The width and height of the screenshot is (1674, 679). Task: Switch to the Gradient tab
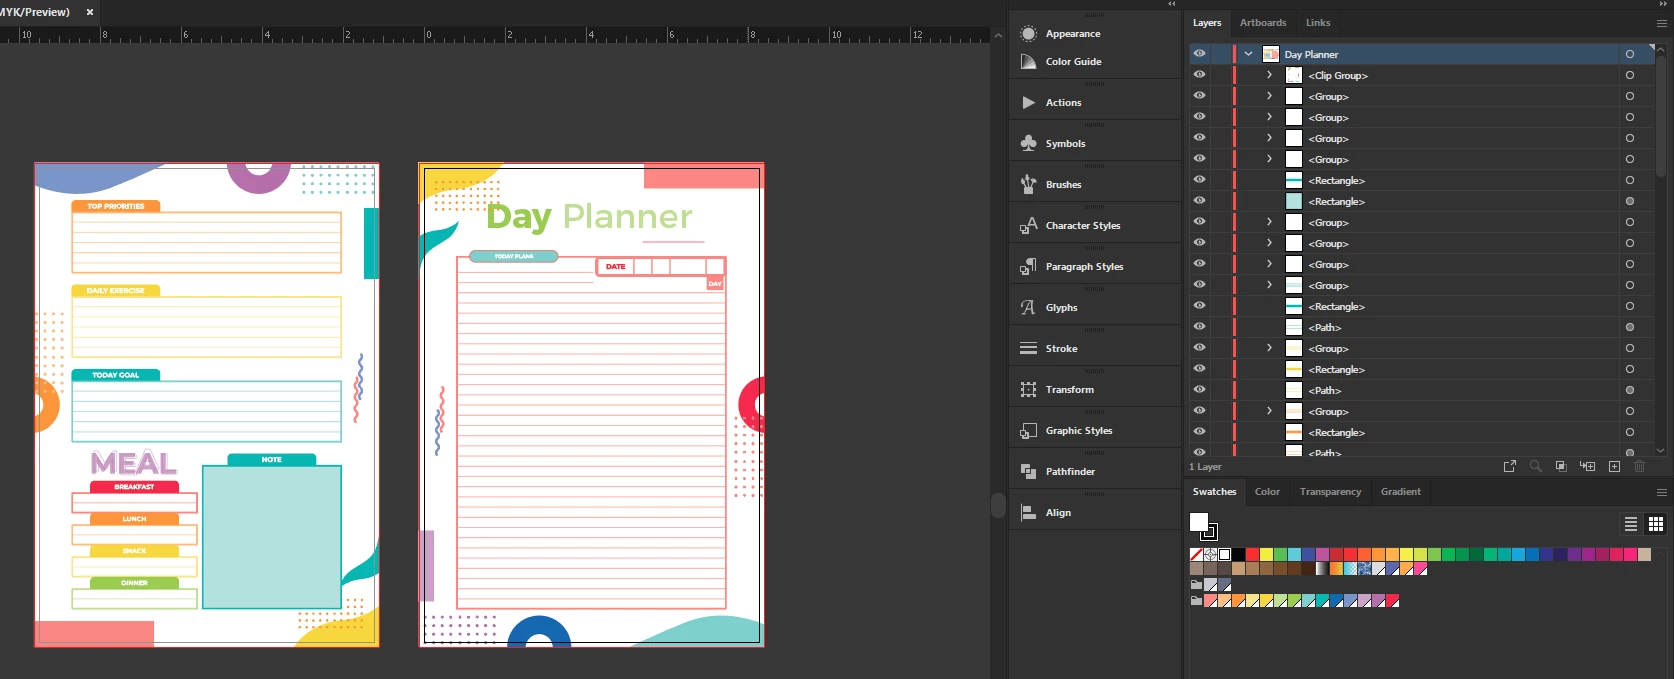(x=1400, y=492)
